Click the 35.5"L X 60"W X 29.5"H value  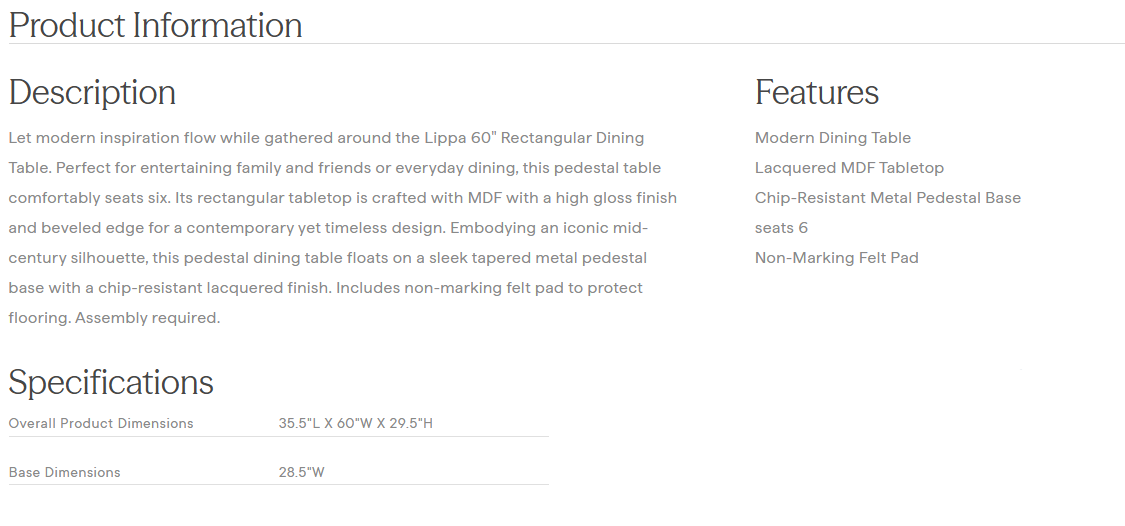click(x=355, y=423)
